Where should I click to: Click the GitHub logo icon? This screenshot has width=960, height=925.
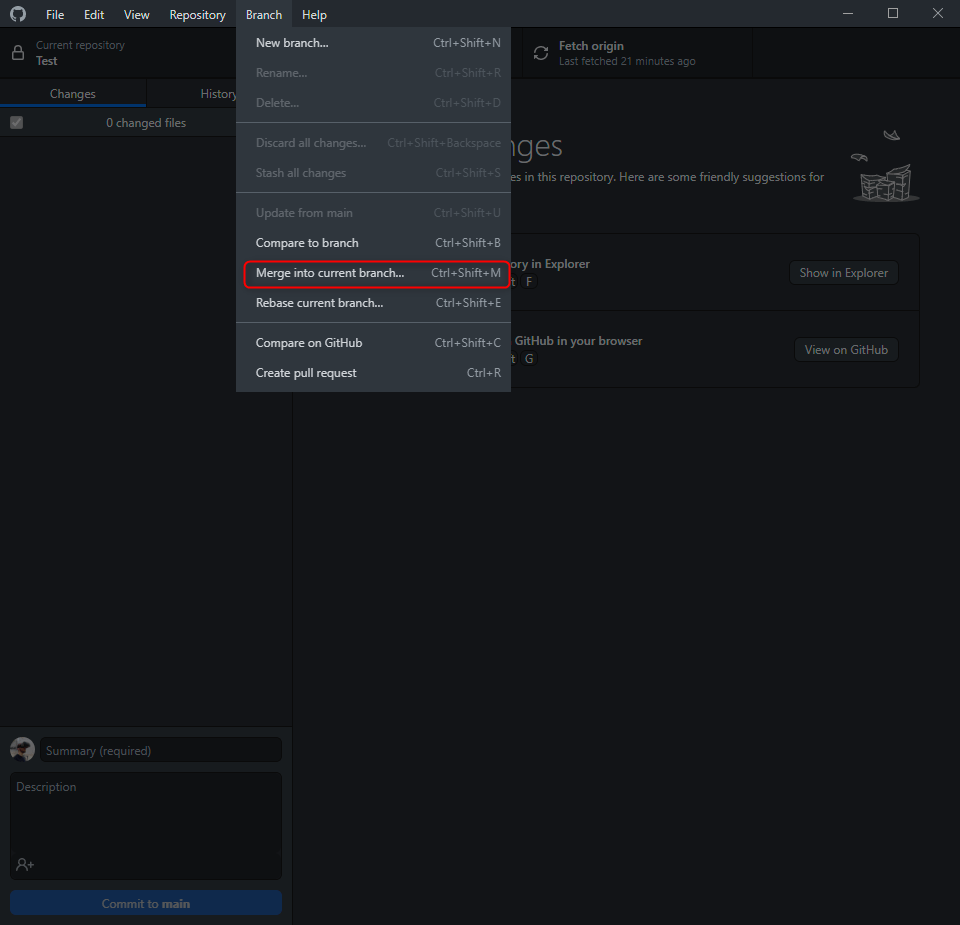[18, 14]
